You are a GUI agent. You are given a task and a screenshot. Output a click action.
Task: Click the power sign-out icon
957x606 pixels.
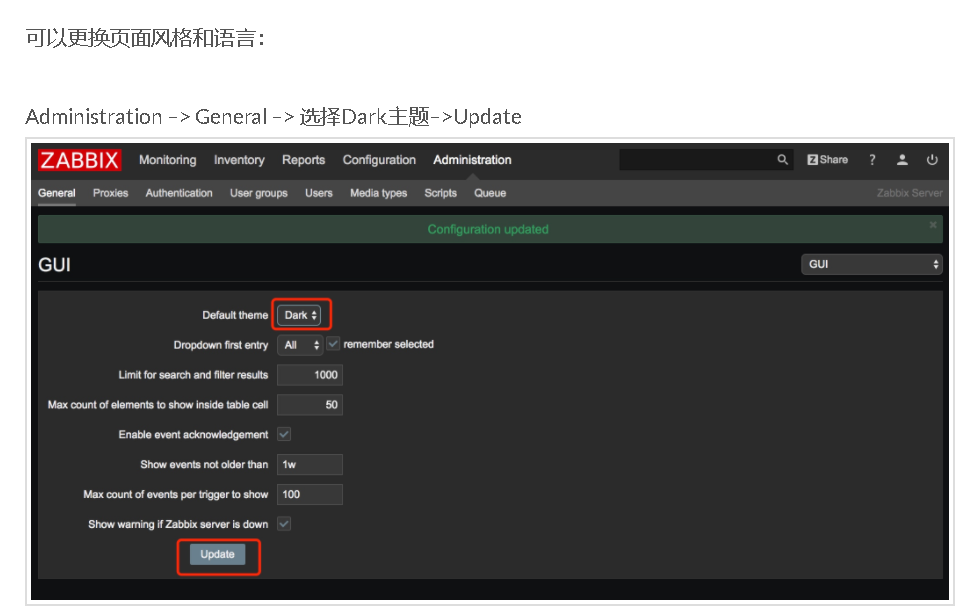coord(932,160)
